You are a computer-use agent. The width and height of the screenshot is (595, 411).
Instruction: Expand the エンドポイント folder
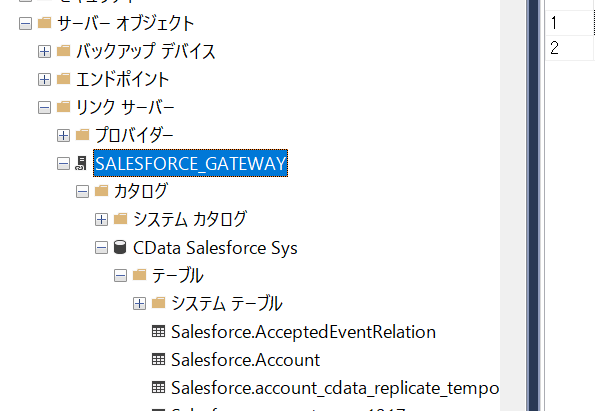click(44, 79)
